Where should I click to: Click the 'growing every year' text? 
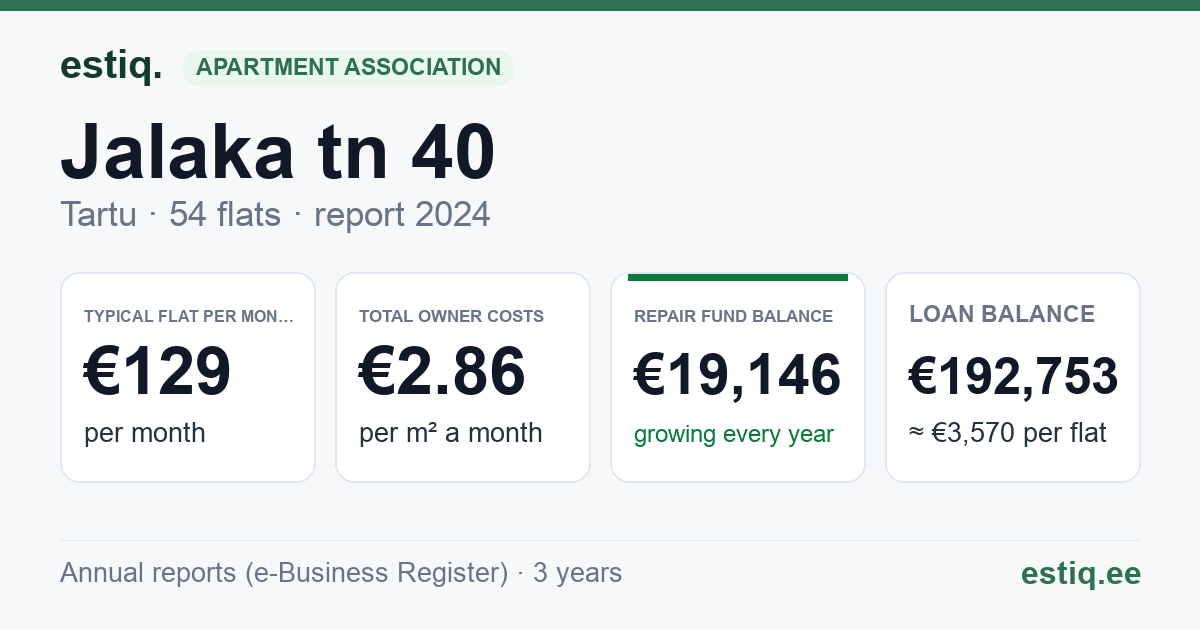pyautogui.click(x=734, y=435)
